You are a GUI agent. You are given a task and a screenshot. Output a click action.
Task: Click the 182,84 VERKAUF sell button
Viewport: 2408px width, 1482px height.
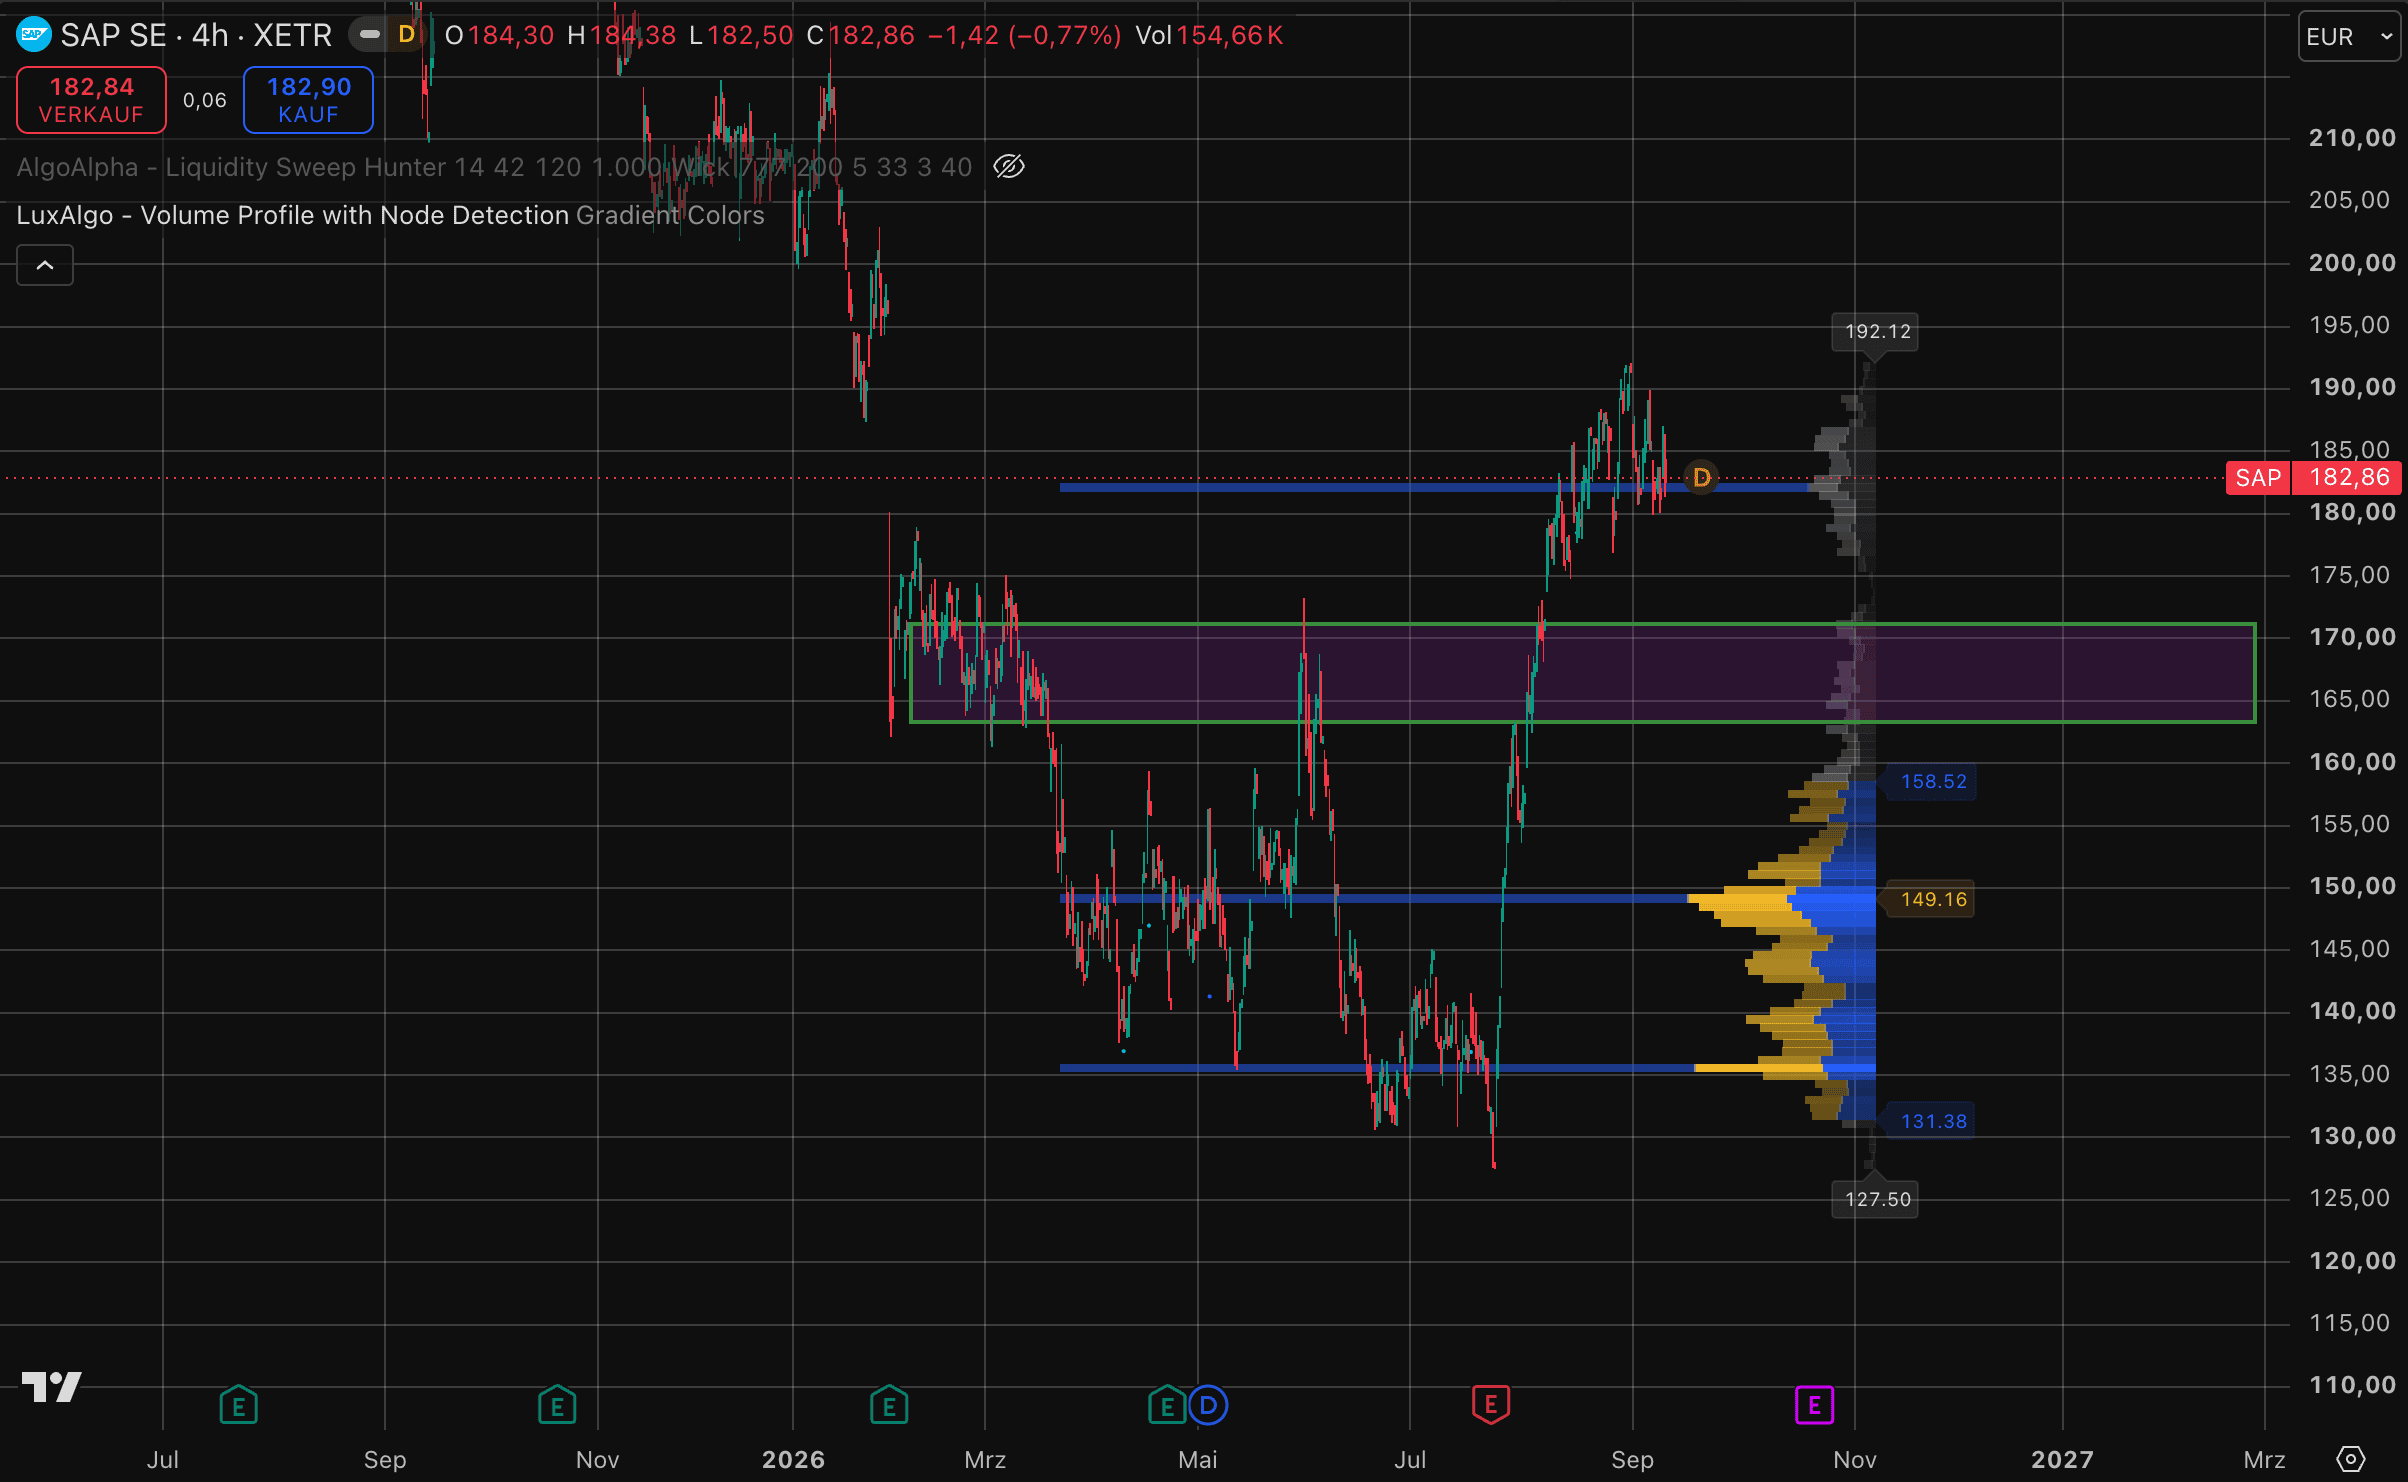click(x=91, y=100)
